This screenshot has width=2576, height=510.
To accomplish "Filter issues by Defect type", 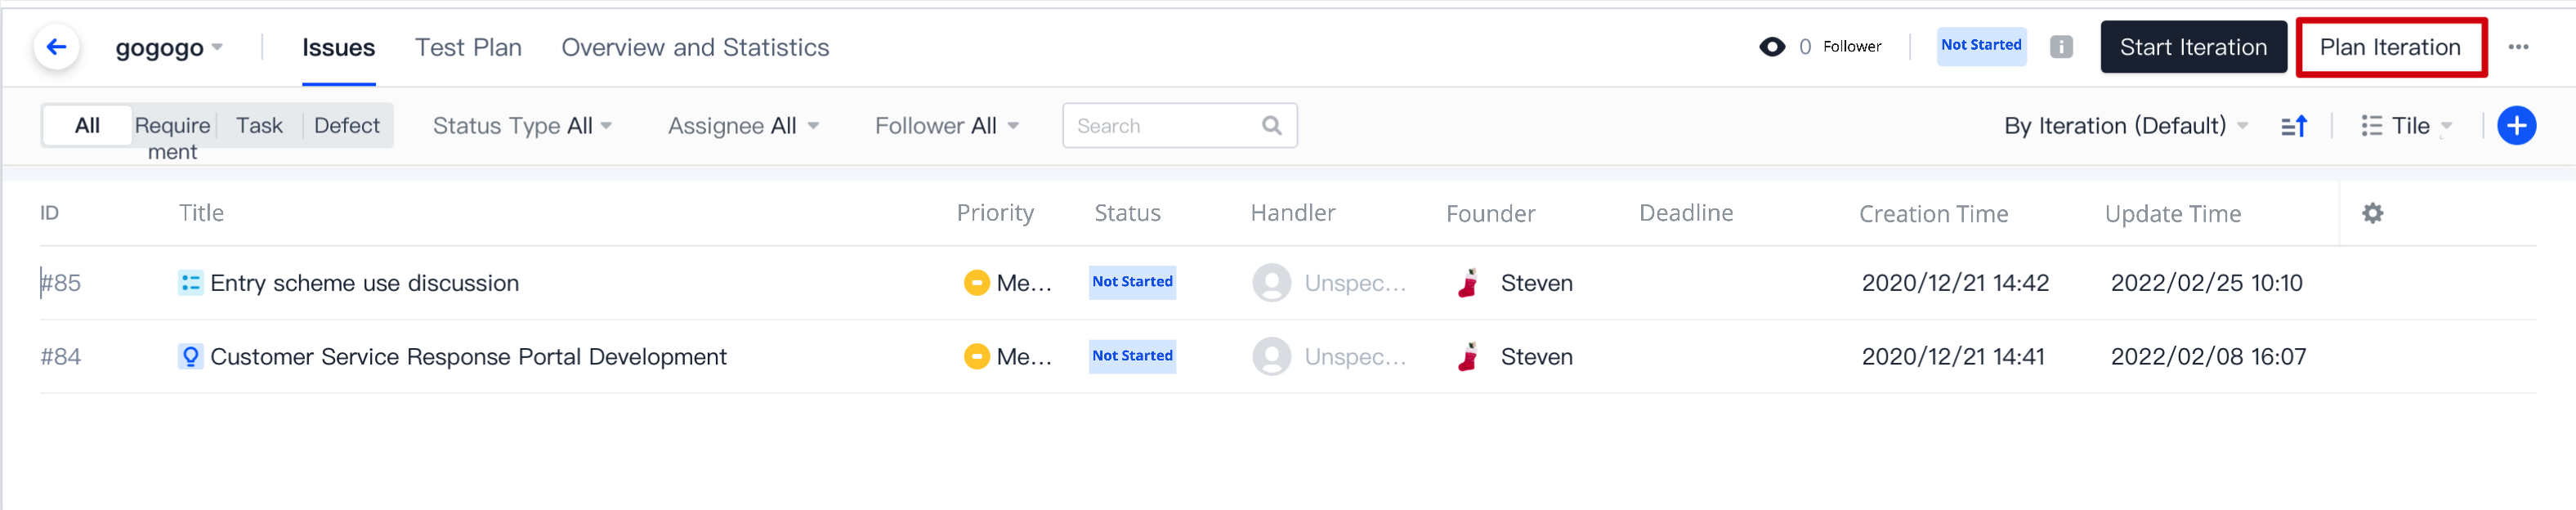I will (346, 126).
